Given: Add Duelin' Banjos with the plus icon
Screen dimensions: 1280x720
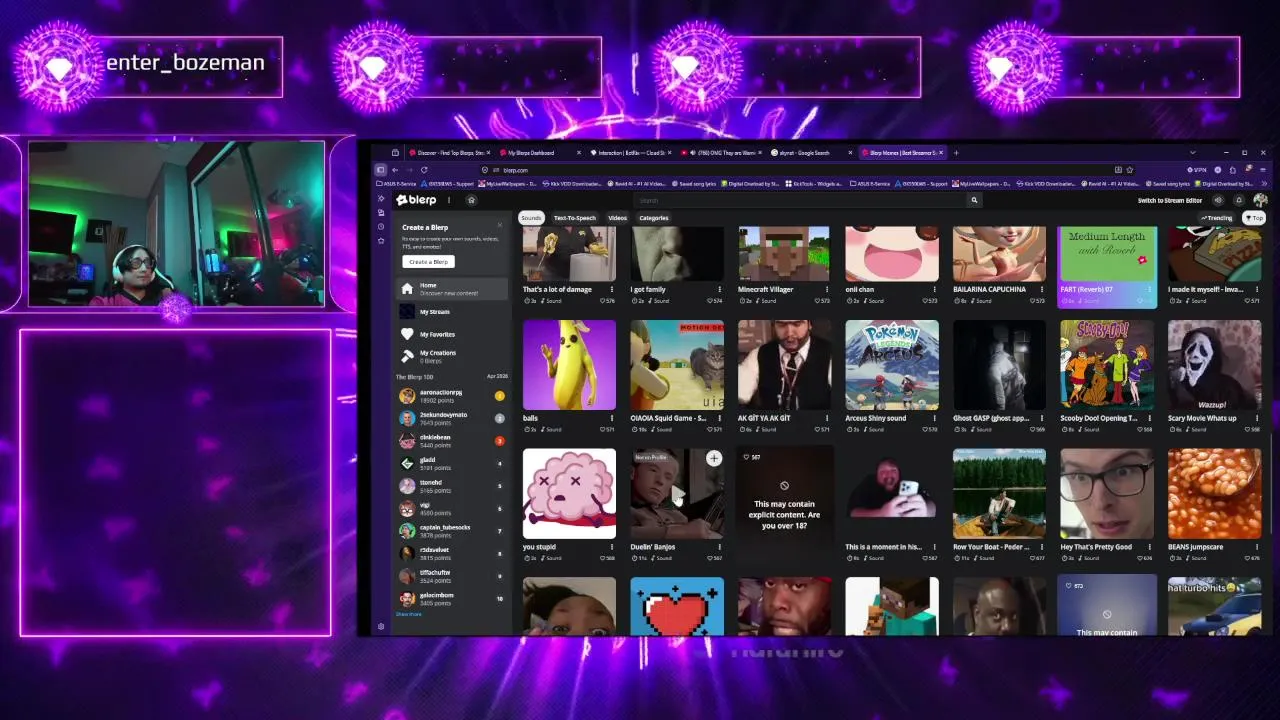Looking at the screenshot, I should 714,459.
